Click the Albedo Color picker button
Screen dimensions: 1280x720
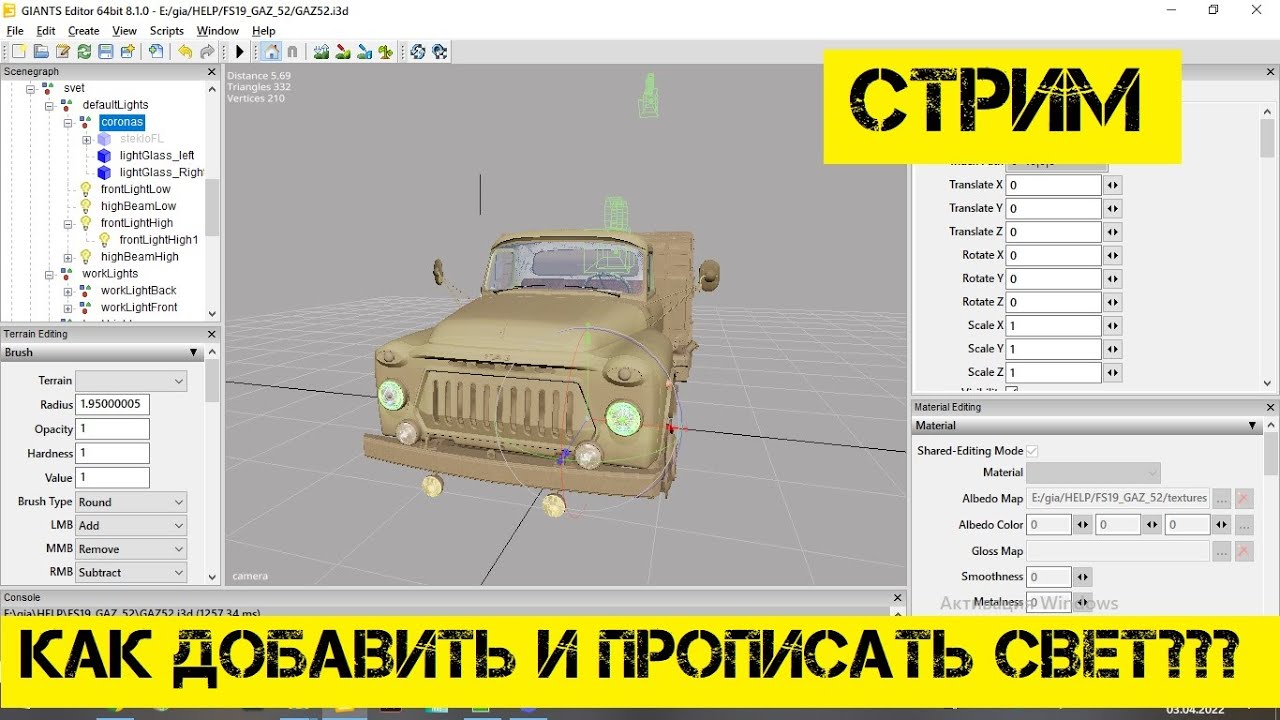pos(1244,525)
